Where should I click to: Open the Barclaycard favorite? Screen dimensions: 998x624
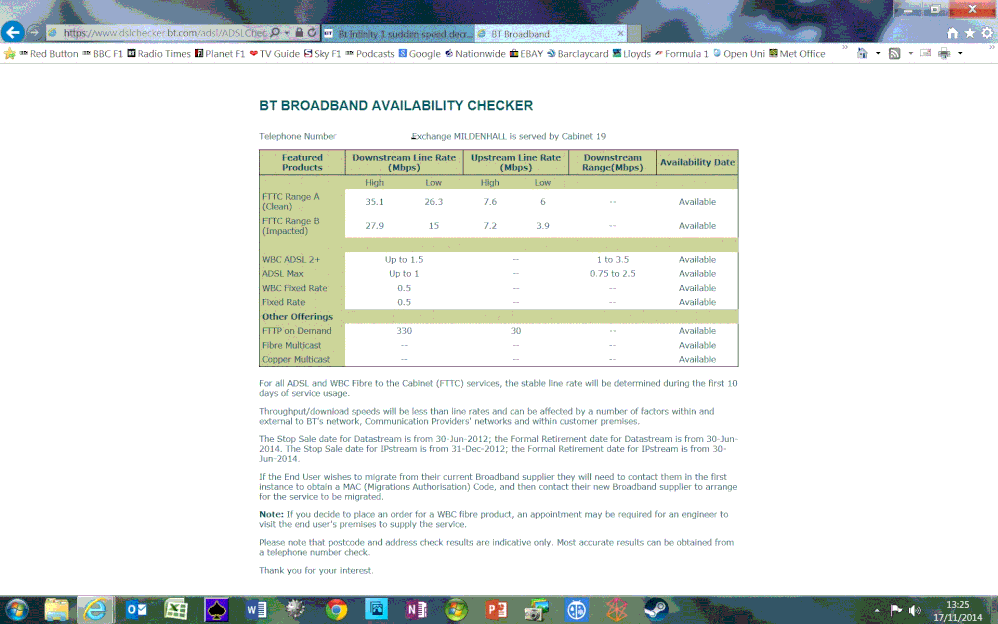pos(577,53)
